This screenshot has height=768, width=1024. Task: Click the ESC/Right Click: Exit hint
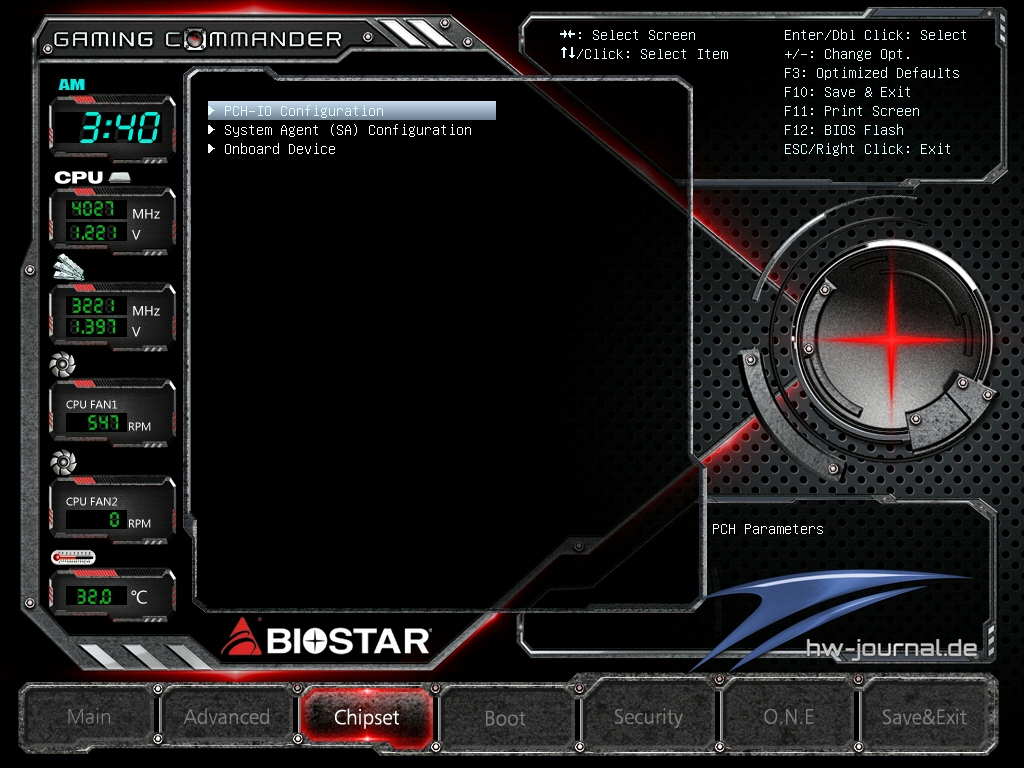[x=867, y=149]
